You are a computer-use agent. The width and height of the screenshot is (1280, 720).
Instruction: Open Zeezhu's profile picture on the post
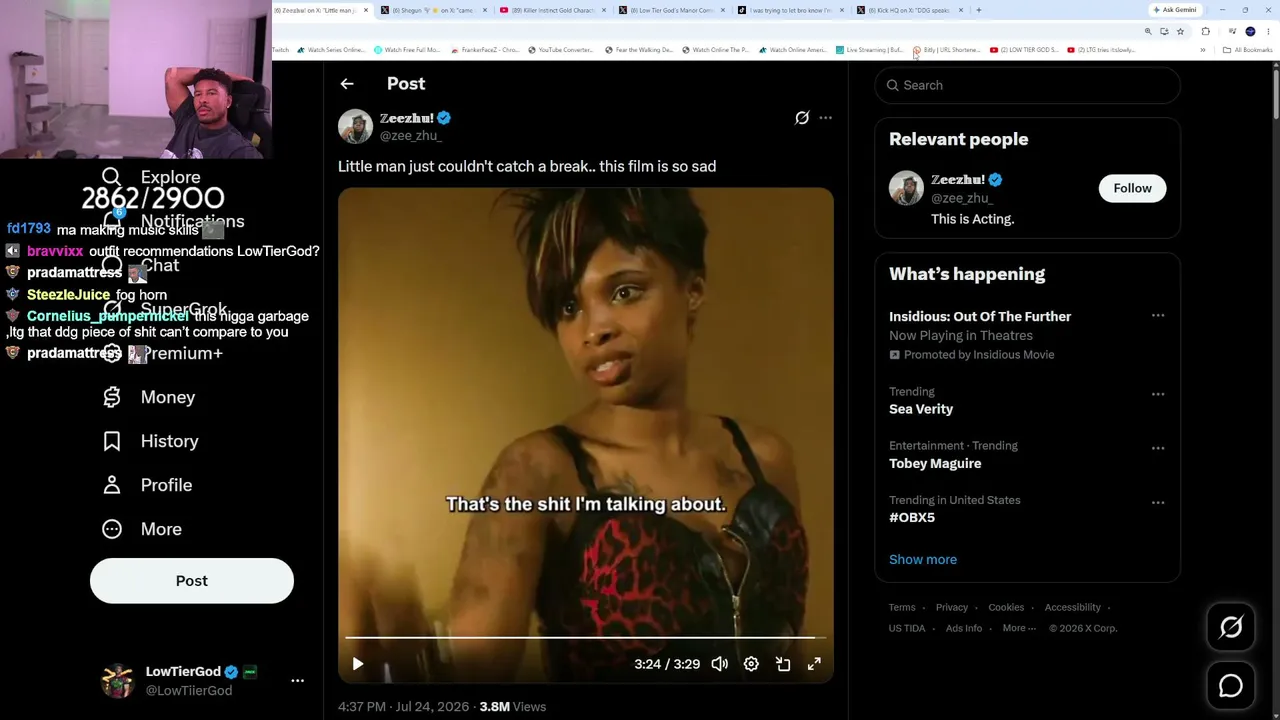pyautogui.click(x=355, y=126)
